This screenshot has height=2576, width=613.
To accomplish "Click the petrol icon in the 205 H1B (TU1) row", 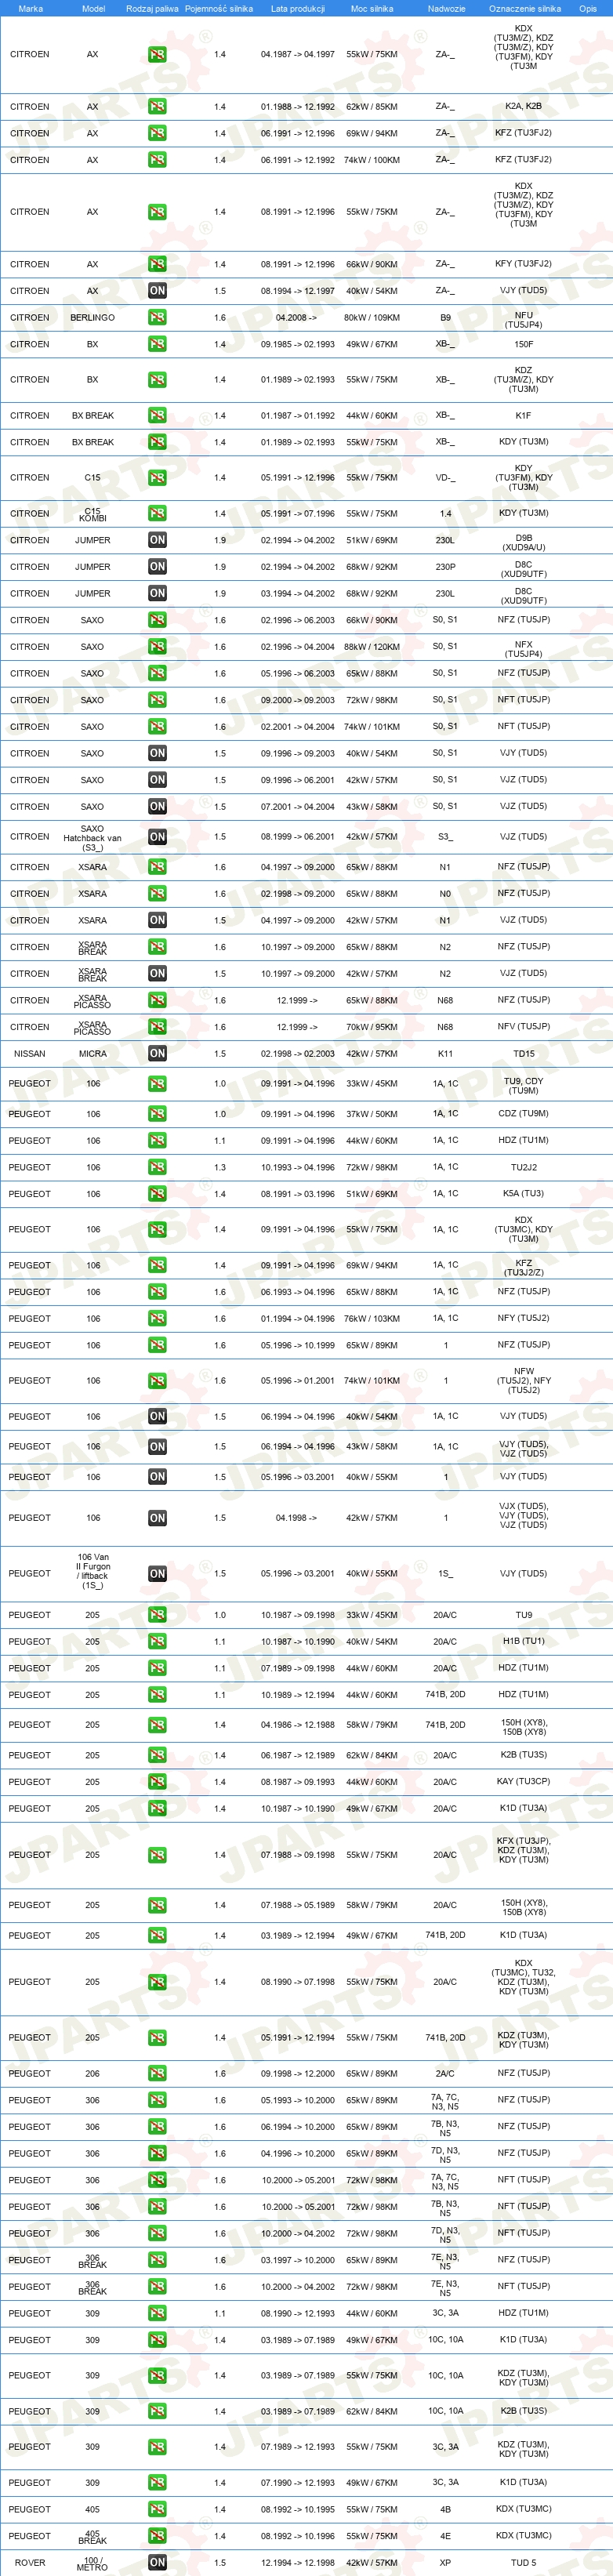I will pos(157,1641).
